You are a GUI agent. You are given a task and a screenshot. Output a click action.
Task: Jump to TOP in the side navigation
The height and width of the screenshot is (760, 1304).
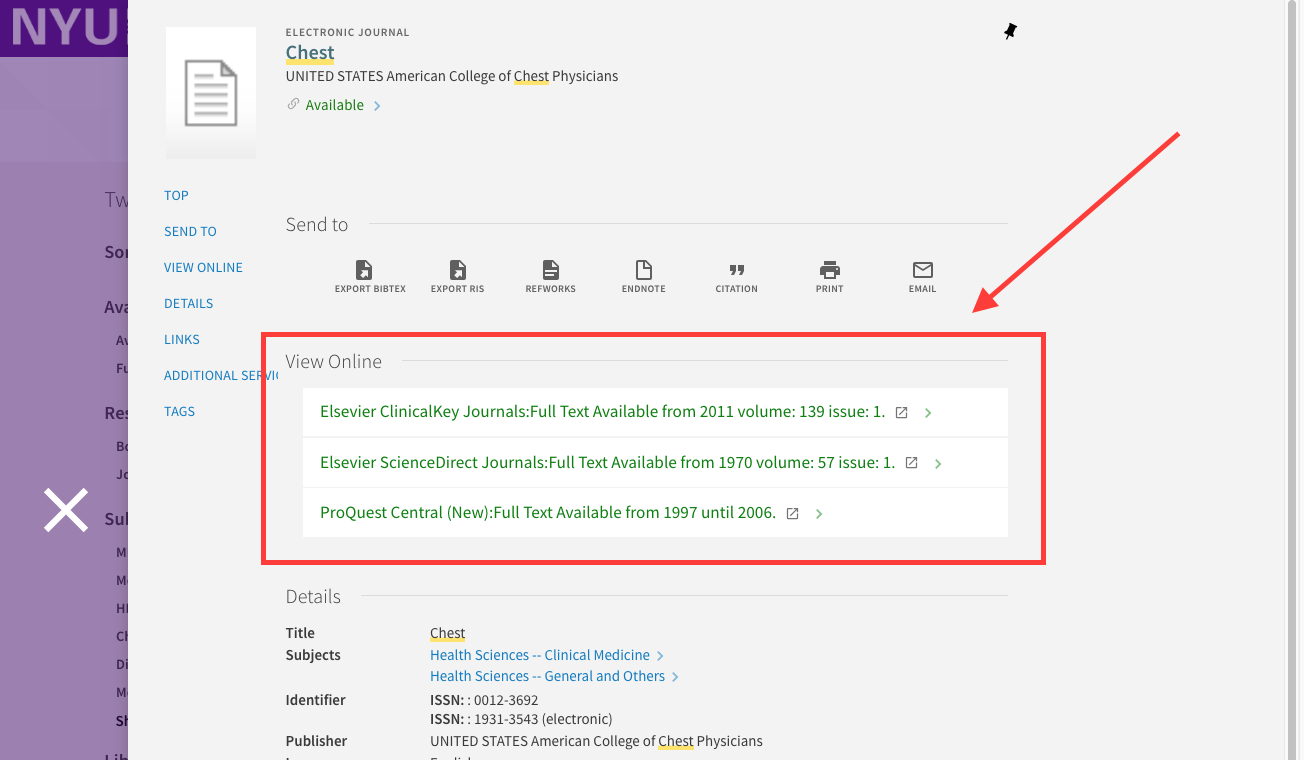(x=176, y=195)
